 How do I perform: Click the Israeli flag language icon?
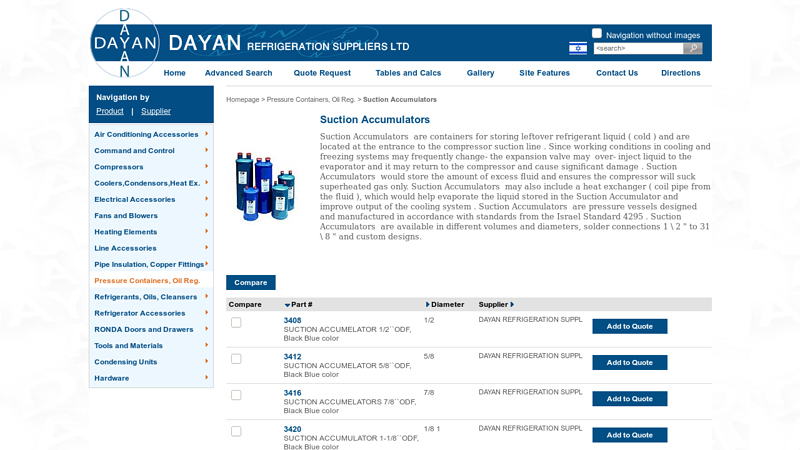click(578, 48)
